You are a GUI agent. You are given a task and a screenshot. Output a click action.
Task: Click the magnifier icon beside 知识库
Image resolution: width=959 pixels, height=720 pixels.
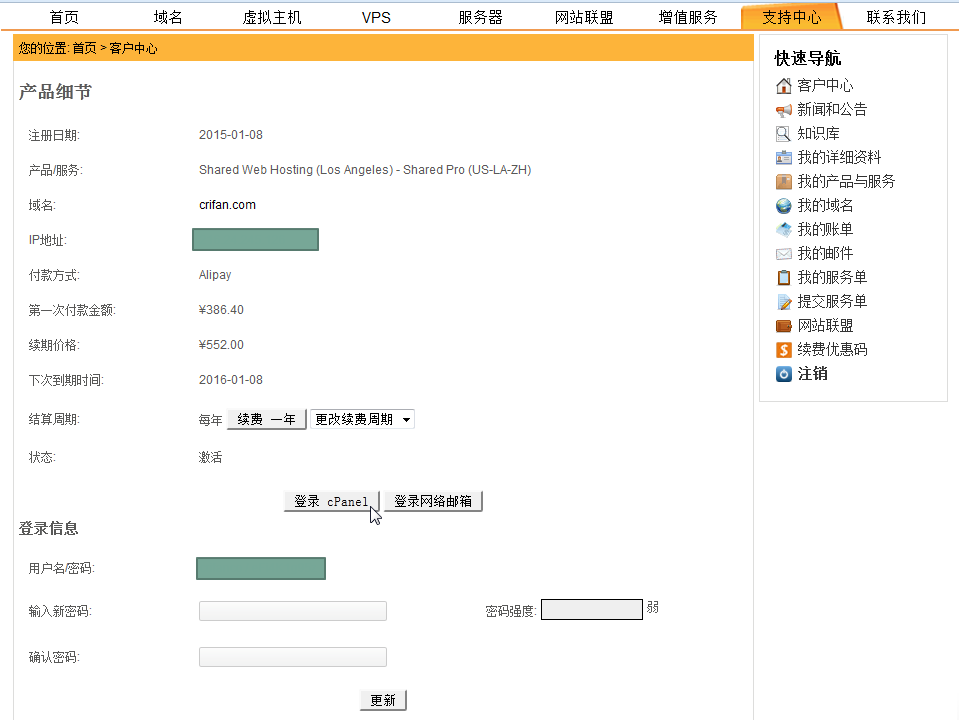(783, 134)
